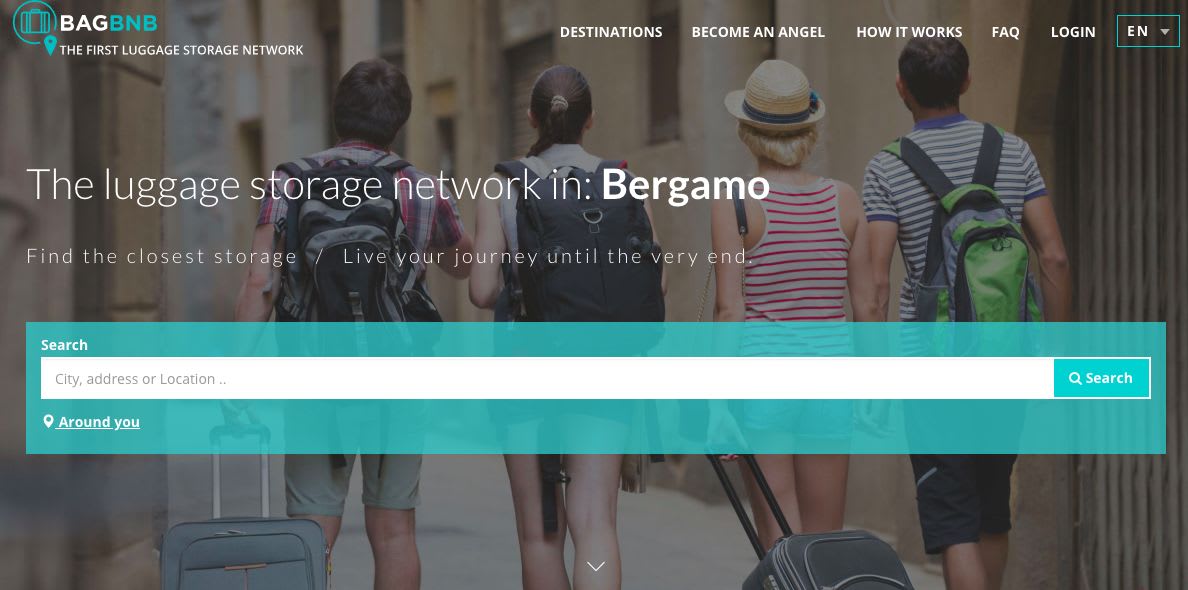Open the EN language selector
This screenshot has height=590, width=1188.
coord(1148,31)
